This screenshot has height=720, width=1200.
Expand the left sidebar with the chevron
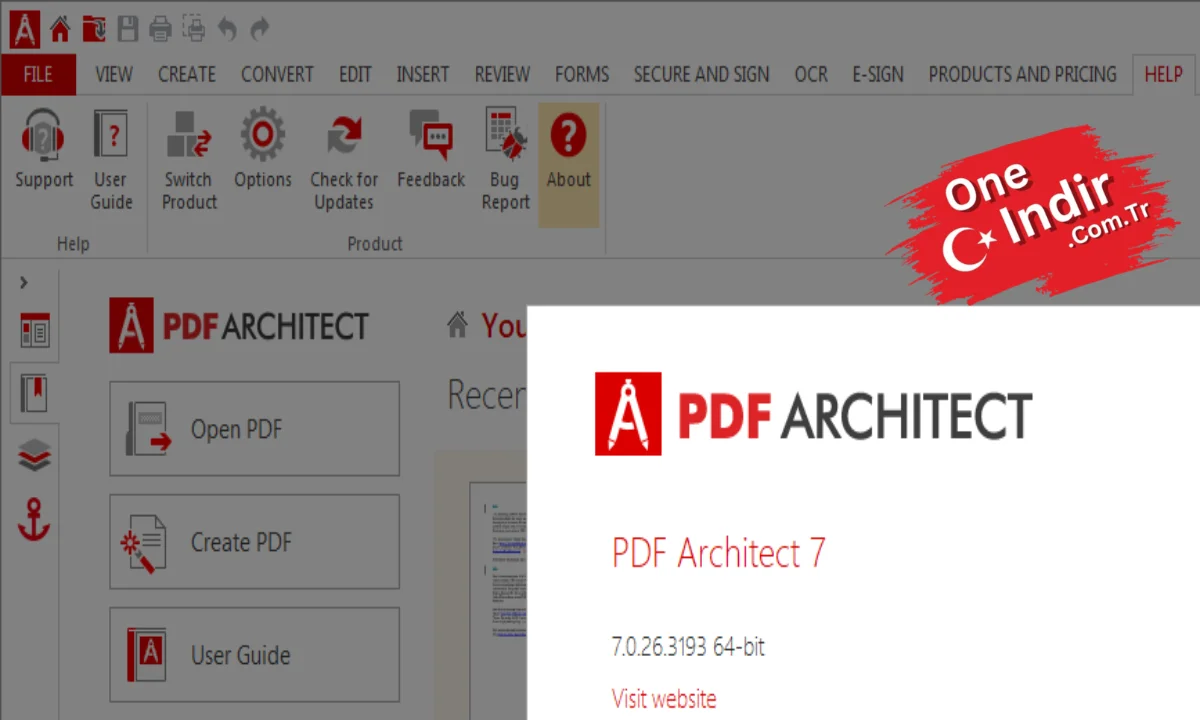[x=24, y=284]
